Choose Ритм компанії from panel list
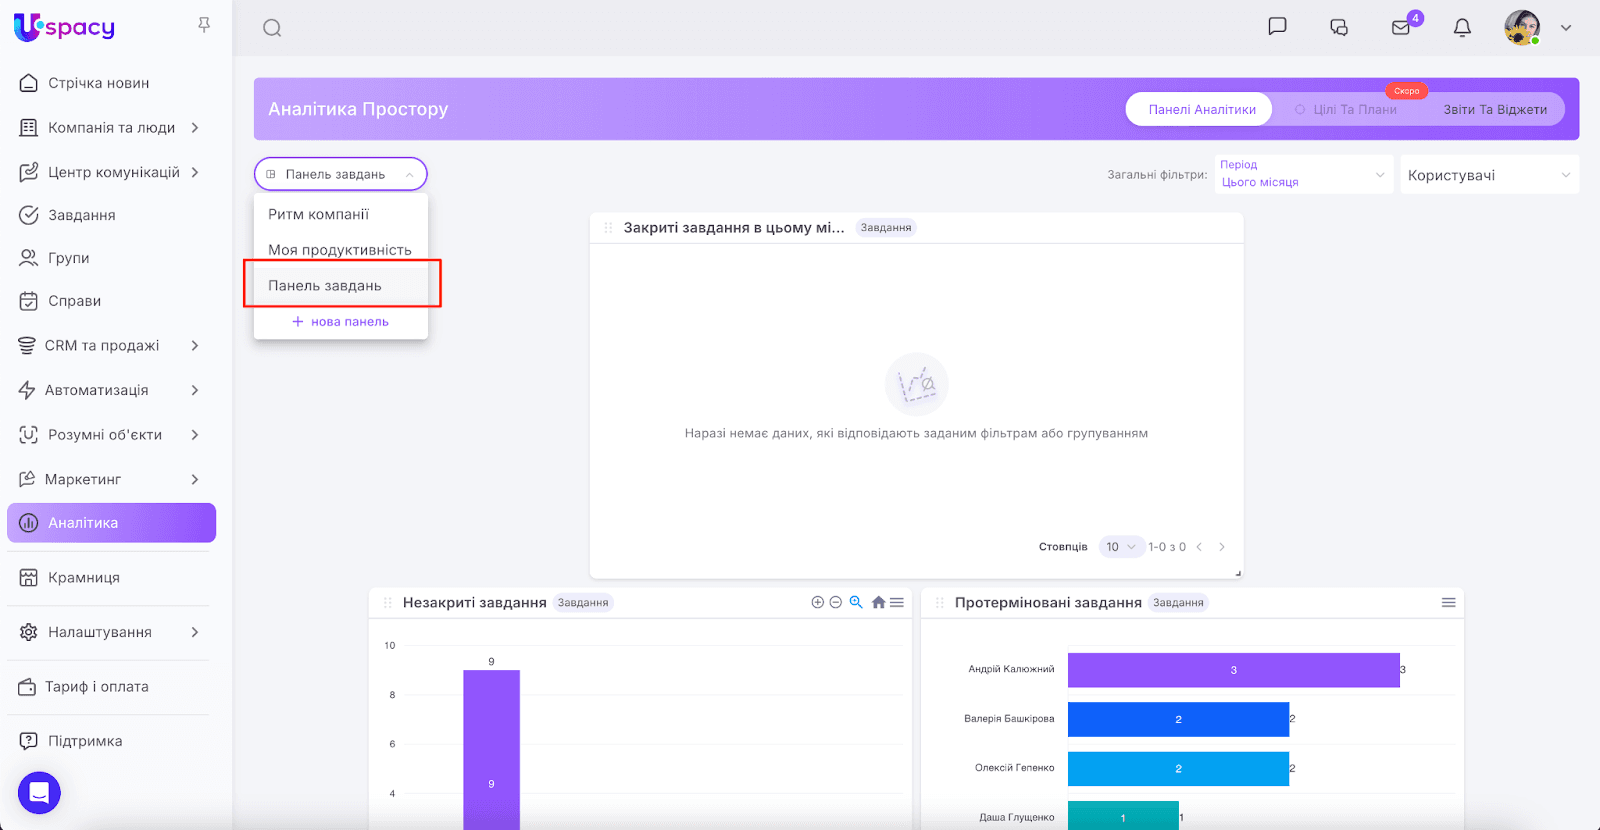This screenshot has height=830, width=1600. point(318,214)
